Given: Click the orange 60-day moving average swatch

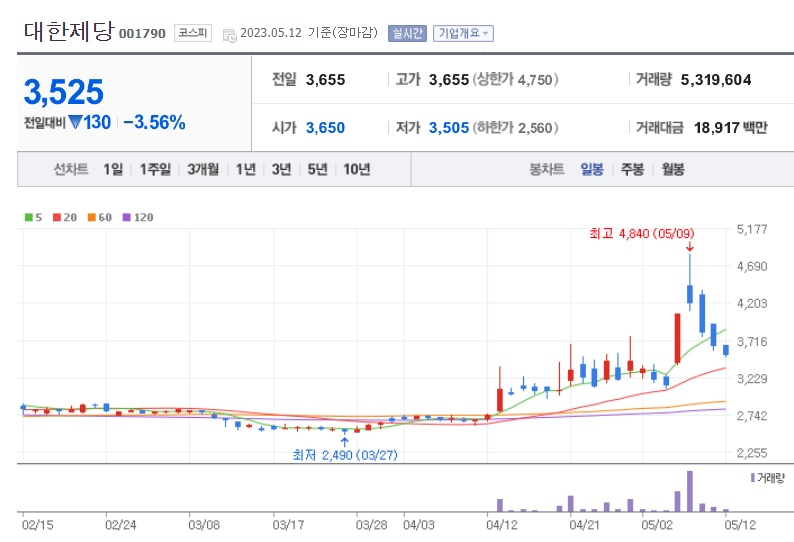Looking at the screenshot, I should coord(92,217).
